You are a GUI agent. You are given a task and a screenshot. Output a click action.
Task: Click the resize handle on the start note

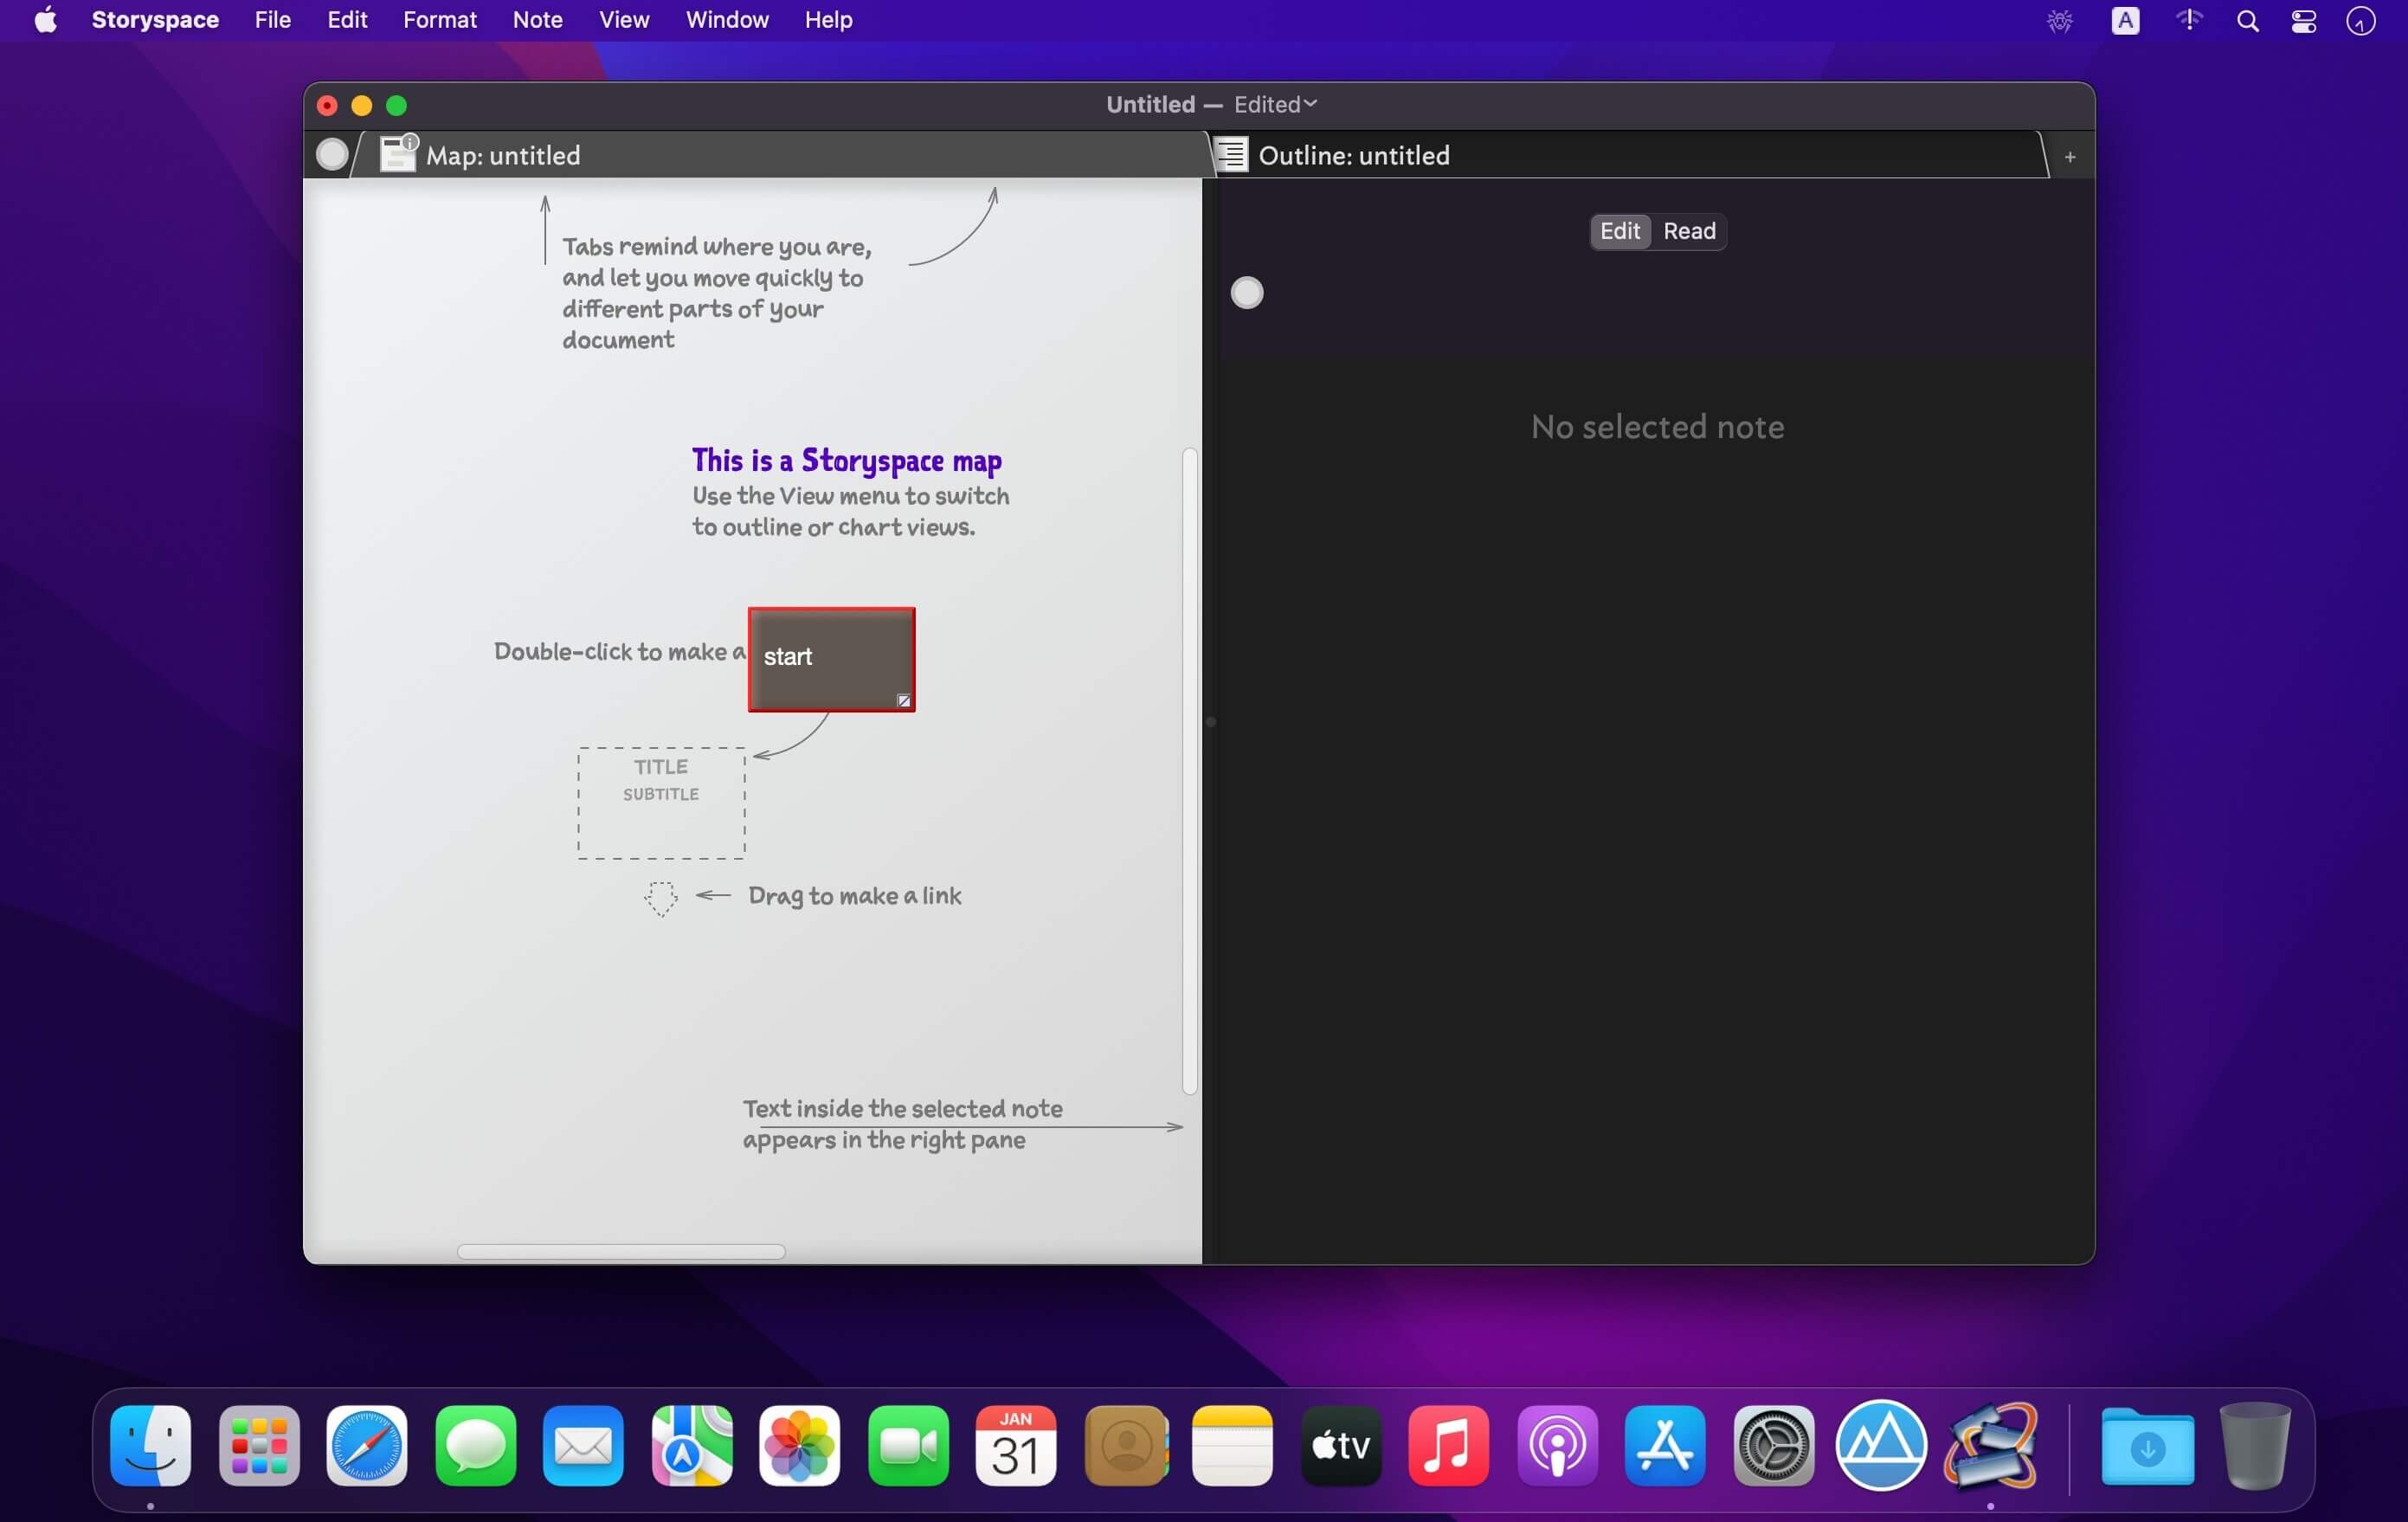(x=903, y=700)
